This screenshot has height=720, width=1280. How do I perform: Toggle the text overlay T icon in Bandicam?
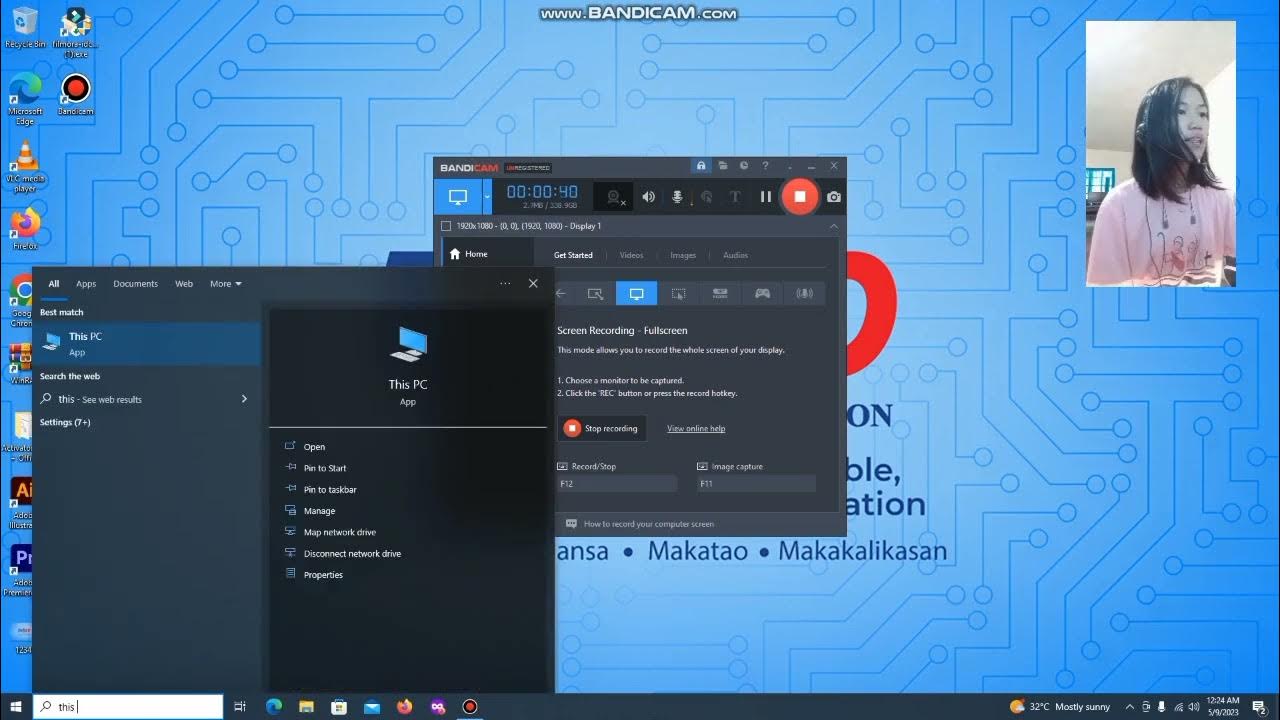(x=735, y=197)
